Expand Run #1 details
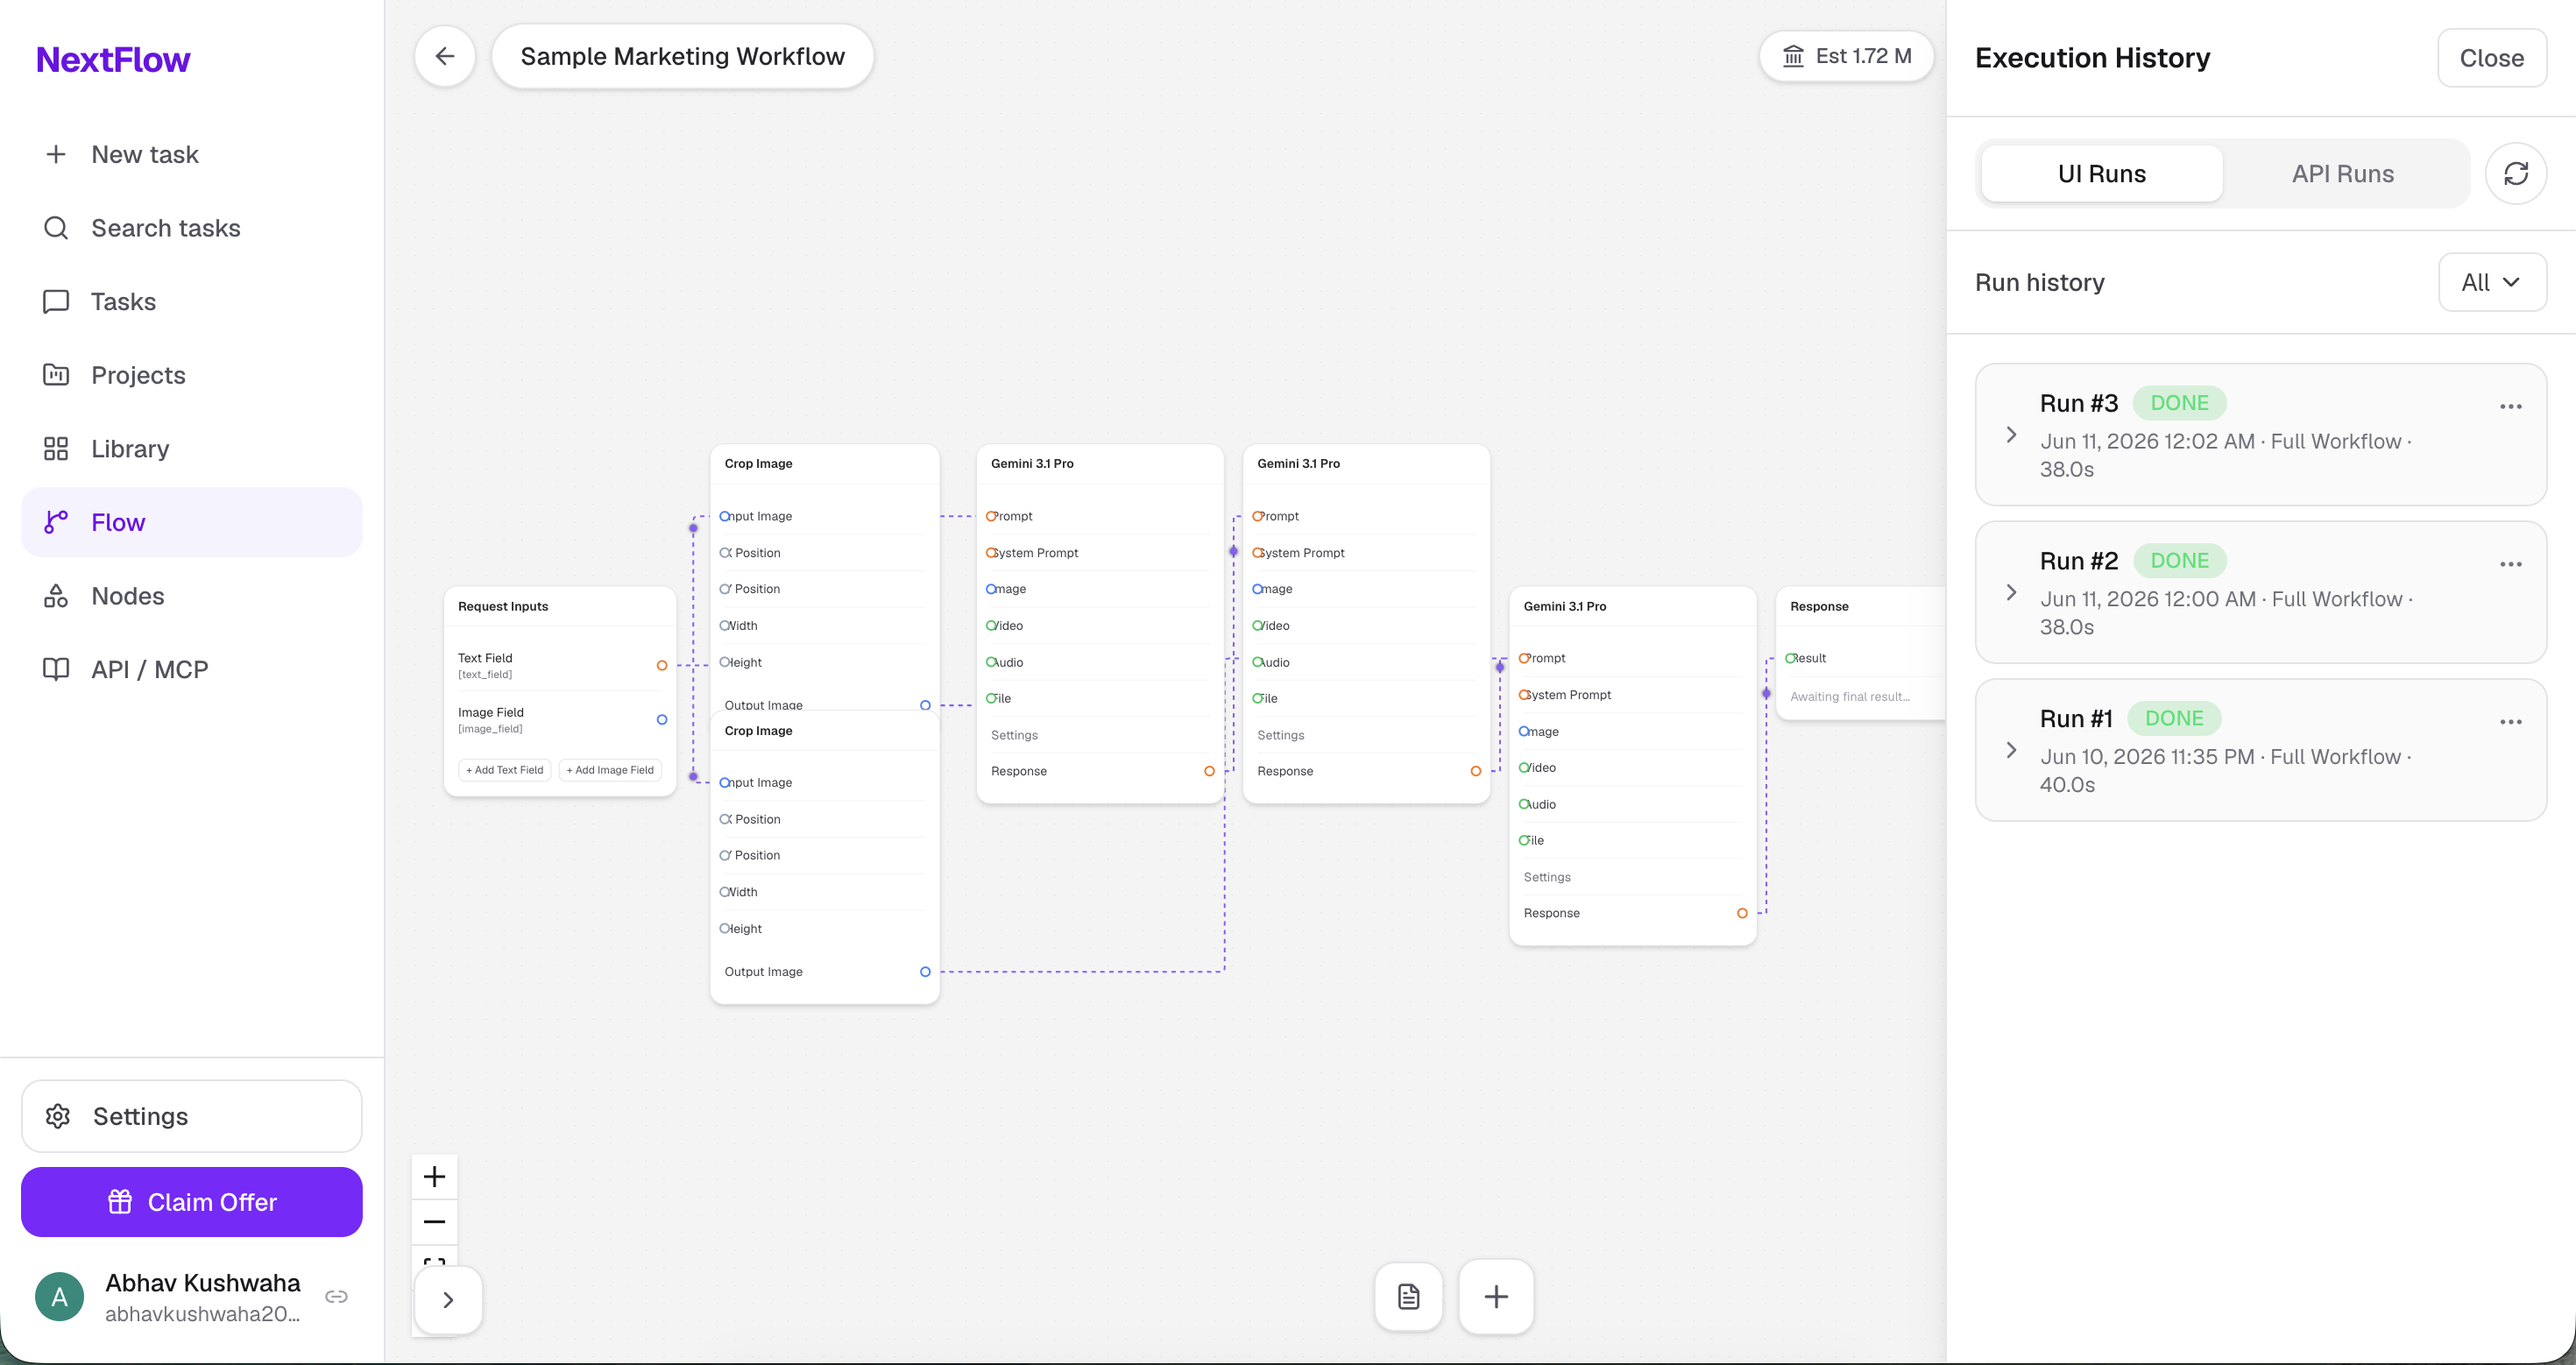Viewport: 2576px width, 1365px height. pos(2011,751)
